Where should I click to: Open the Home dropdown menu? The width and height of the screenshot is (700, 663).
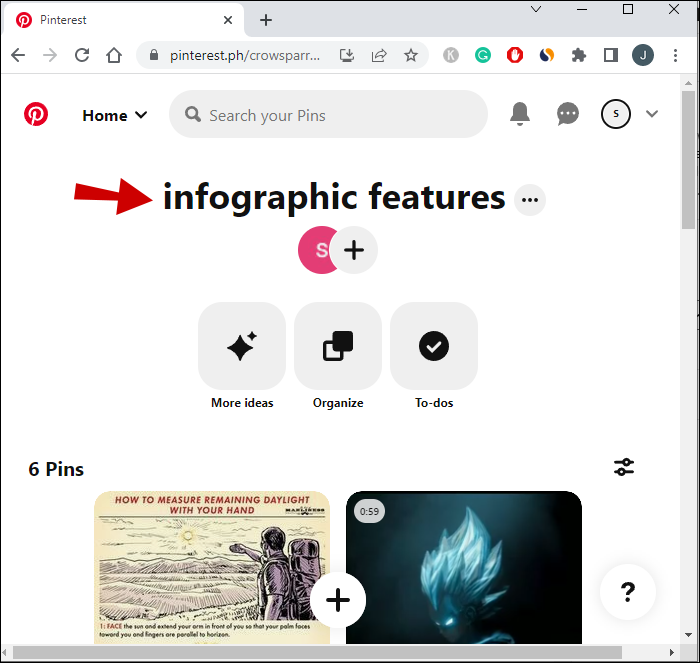coord(115,116)
